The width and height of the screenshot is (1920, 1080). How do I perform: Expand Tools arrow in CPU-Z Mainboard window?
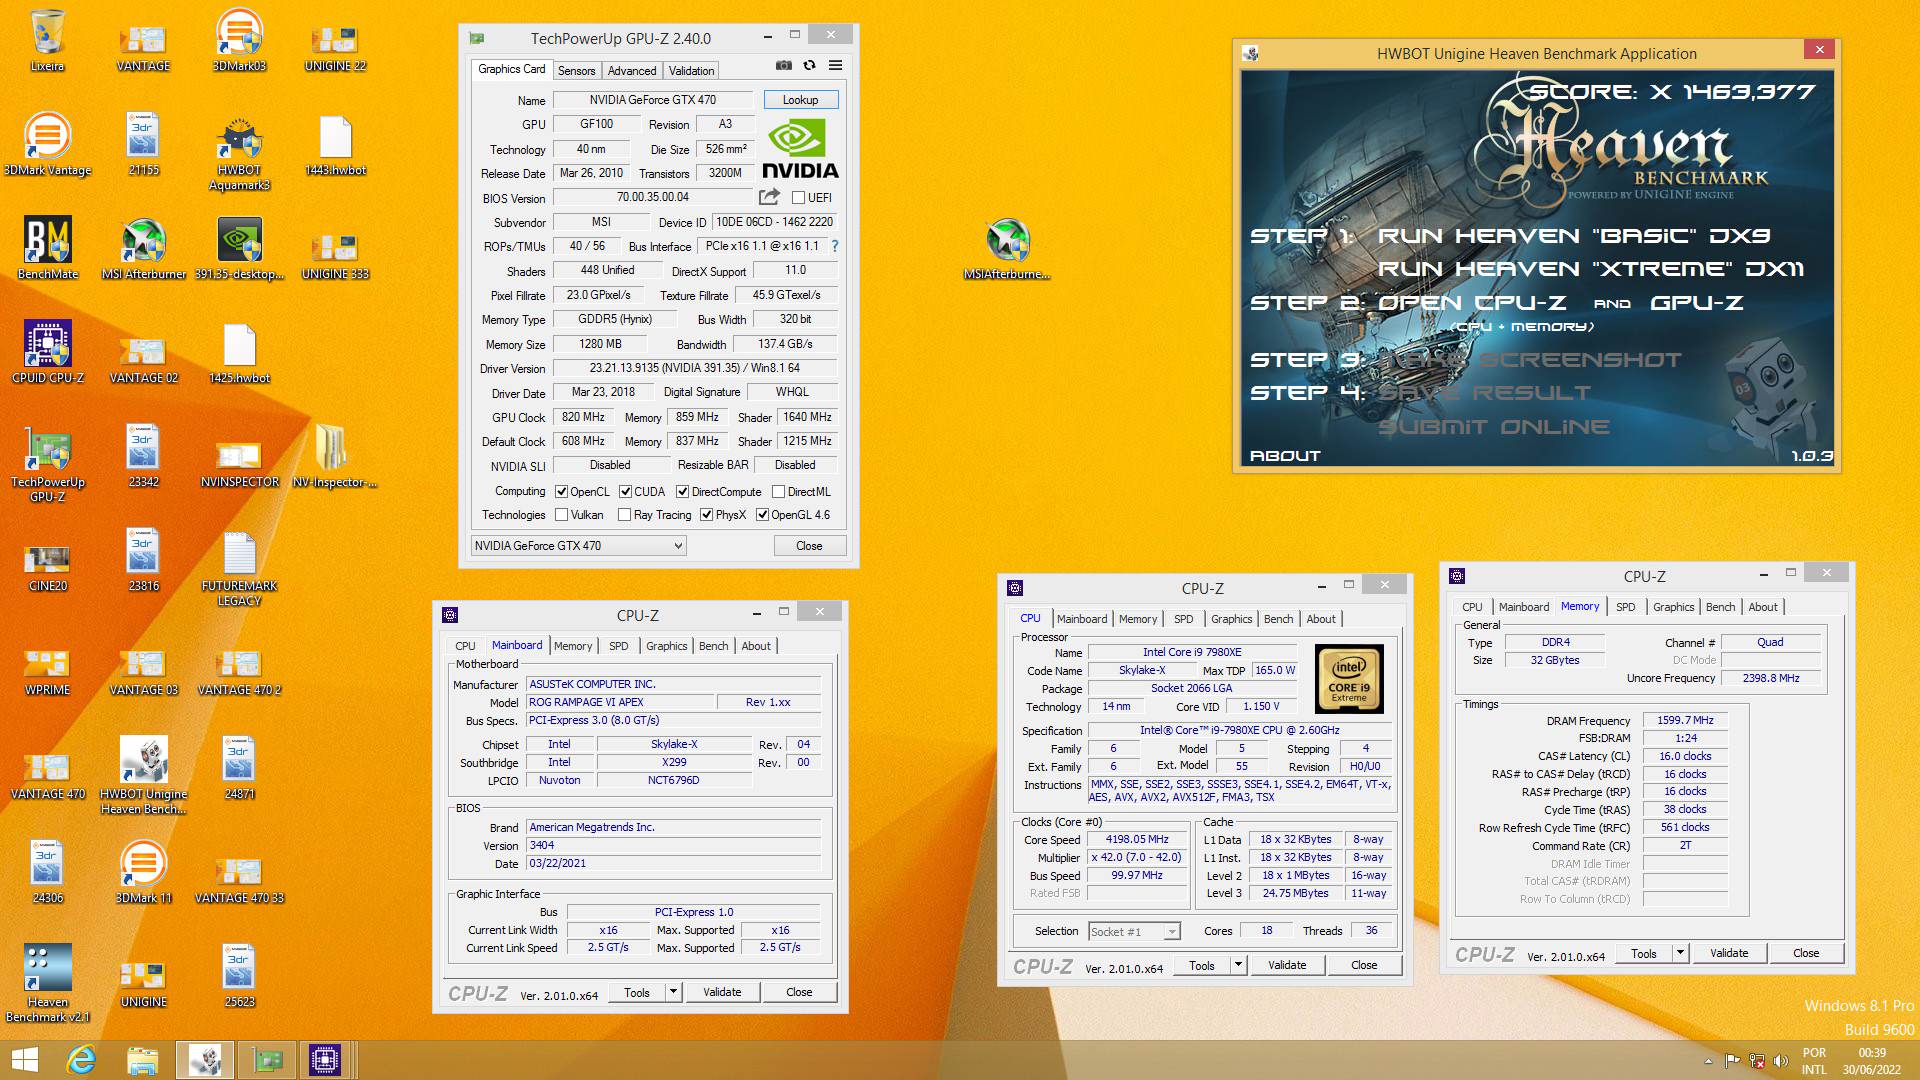[674, 993]
